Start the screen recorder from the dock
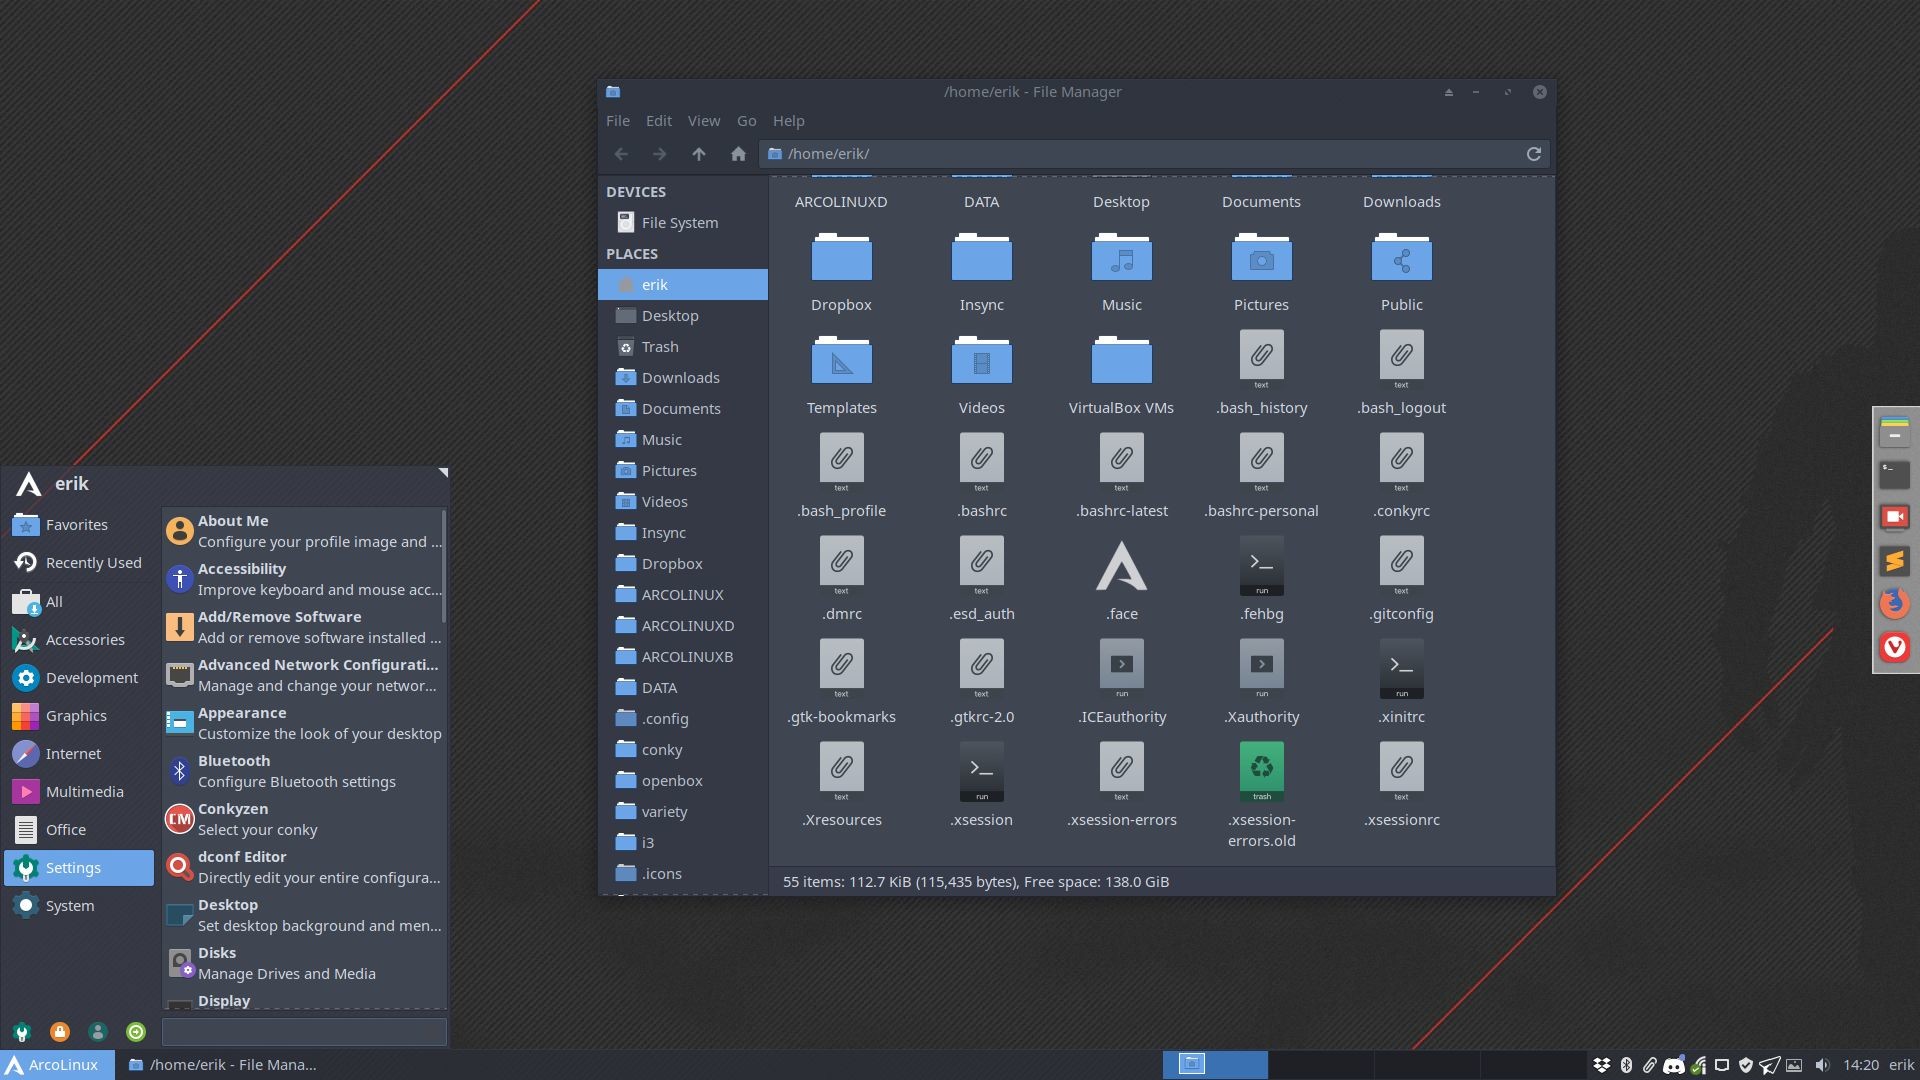Screen dimensions: 1920x1080 tap(1894, 517)
